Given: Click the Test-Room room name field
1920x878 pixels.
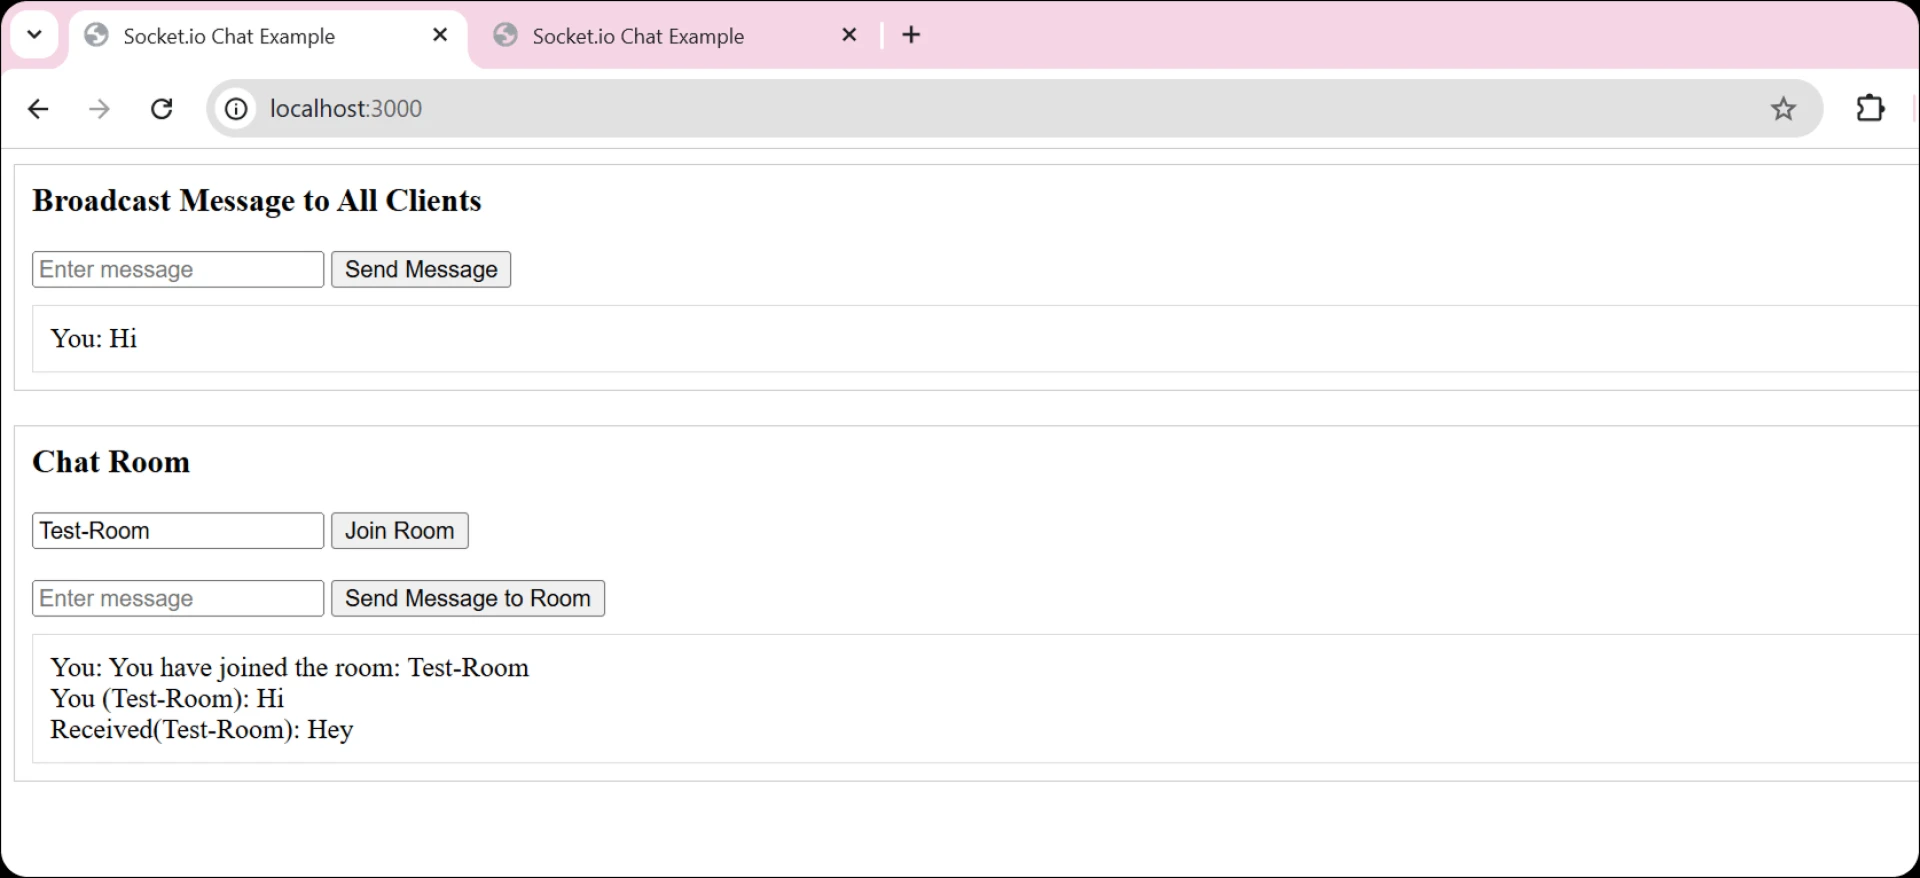Looking at the screenshot, I should 178,531.
